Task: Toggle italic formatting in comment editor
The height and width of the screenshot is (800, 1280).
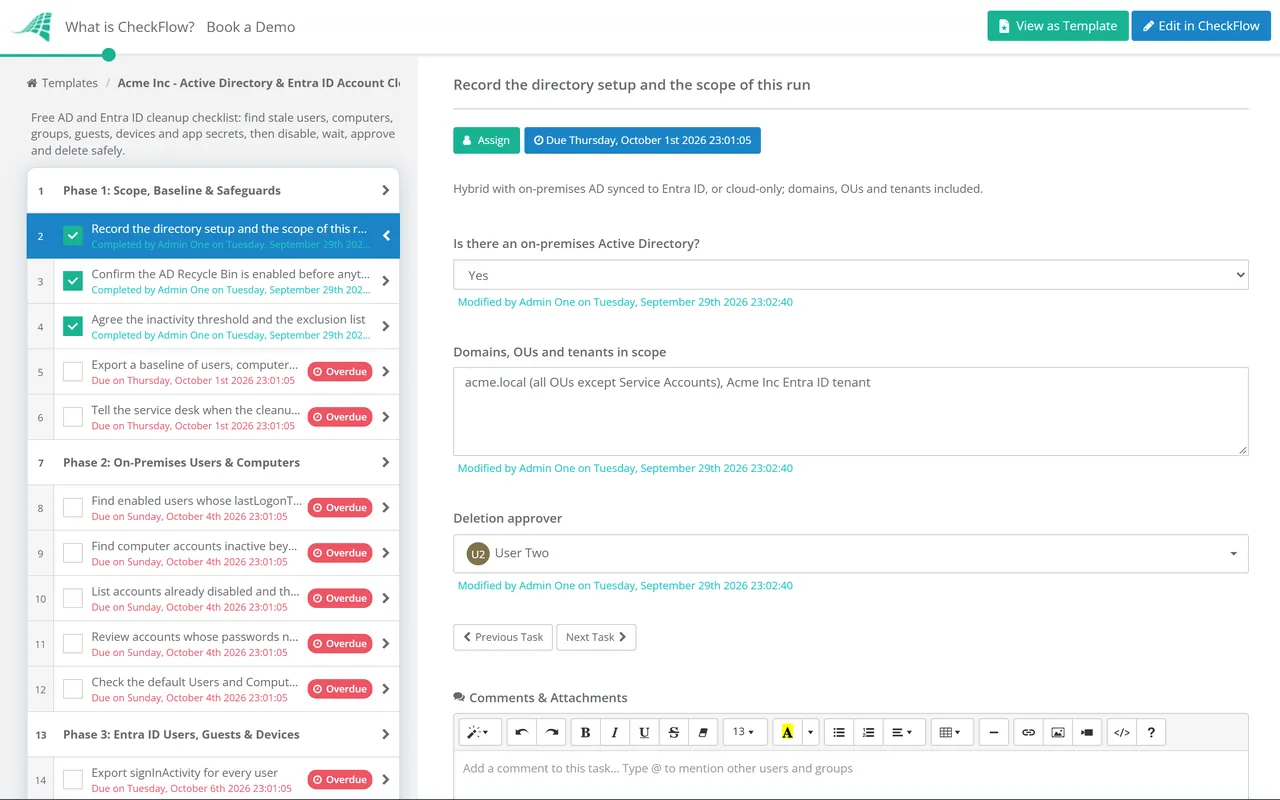Action: [x=615, y=732]
